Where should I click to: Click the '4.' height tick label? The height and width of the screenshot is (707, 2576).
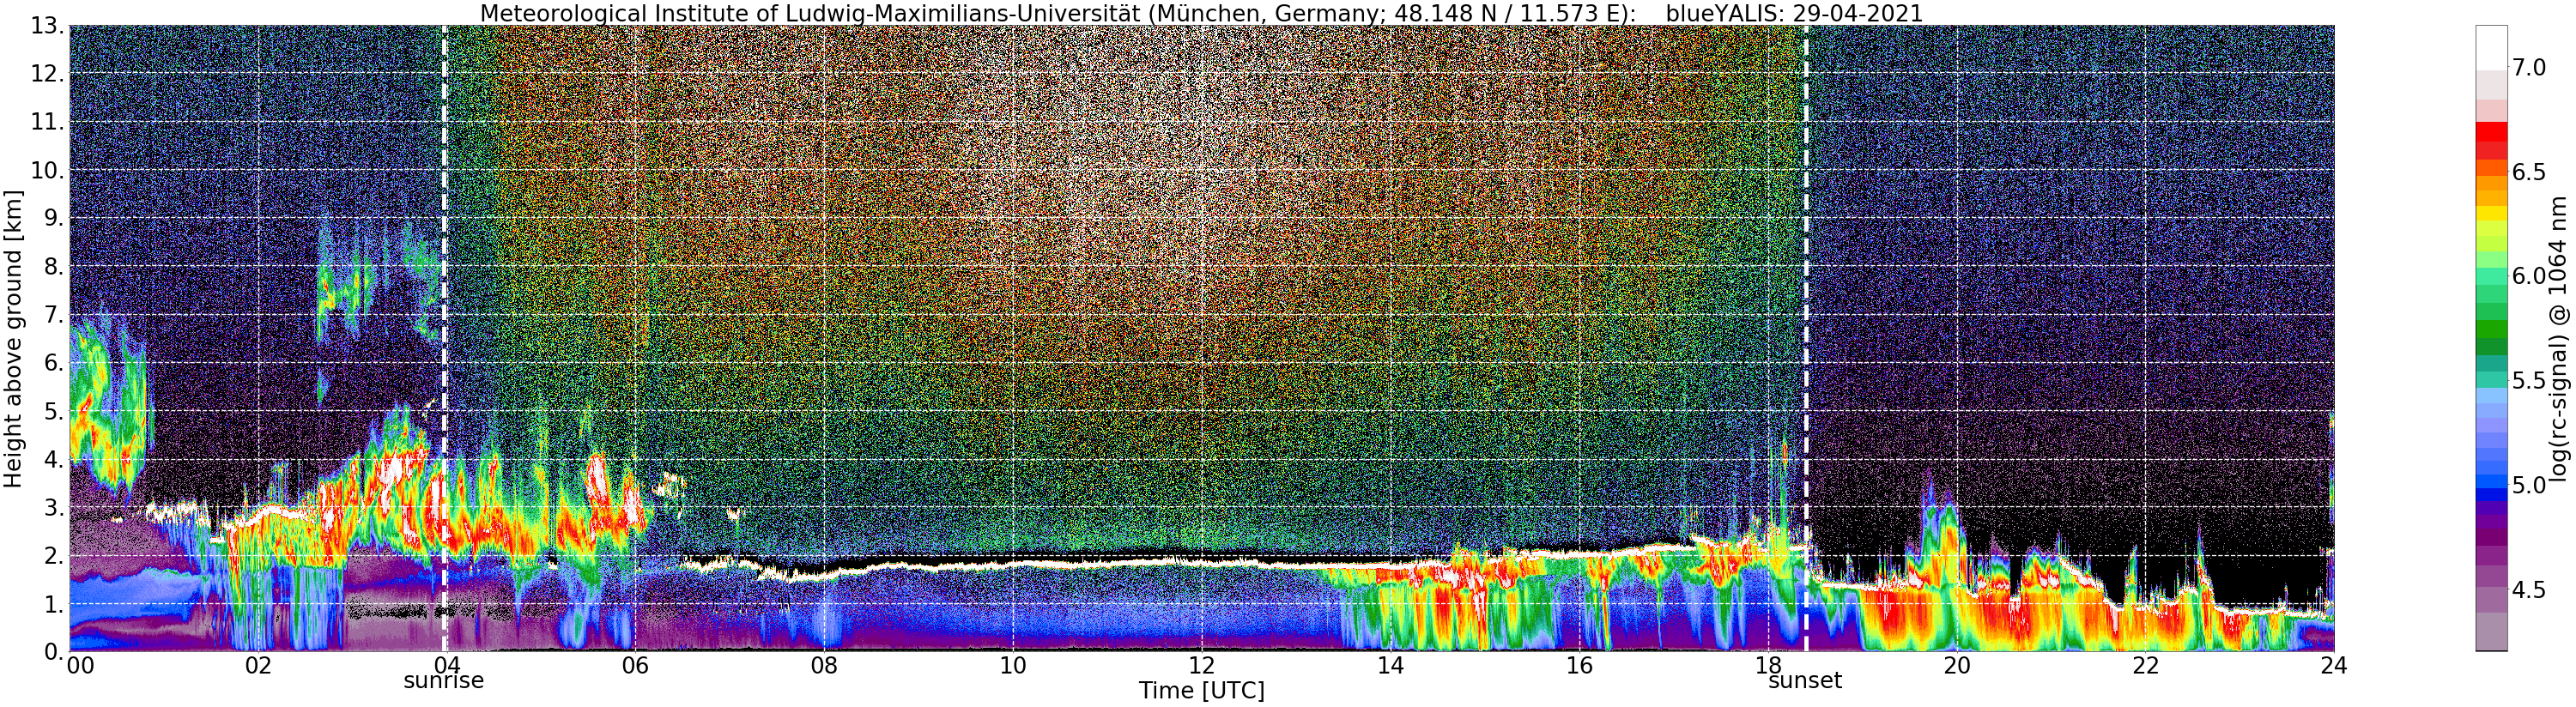click(55, 459)
